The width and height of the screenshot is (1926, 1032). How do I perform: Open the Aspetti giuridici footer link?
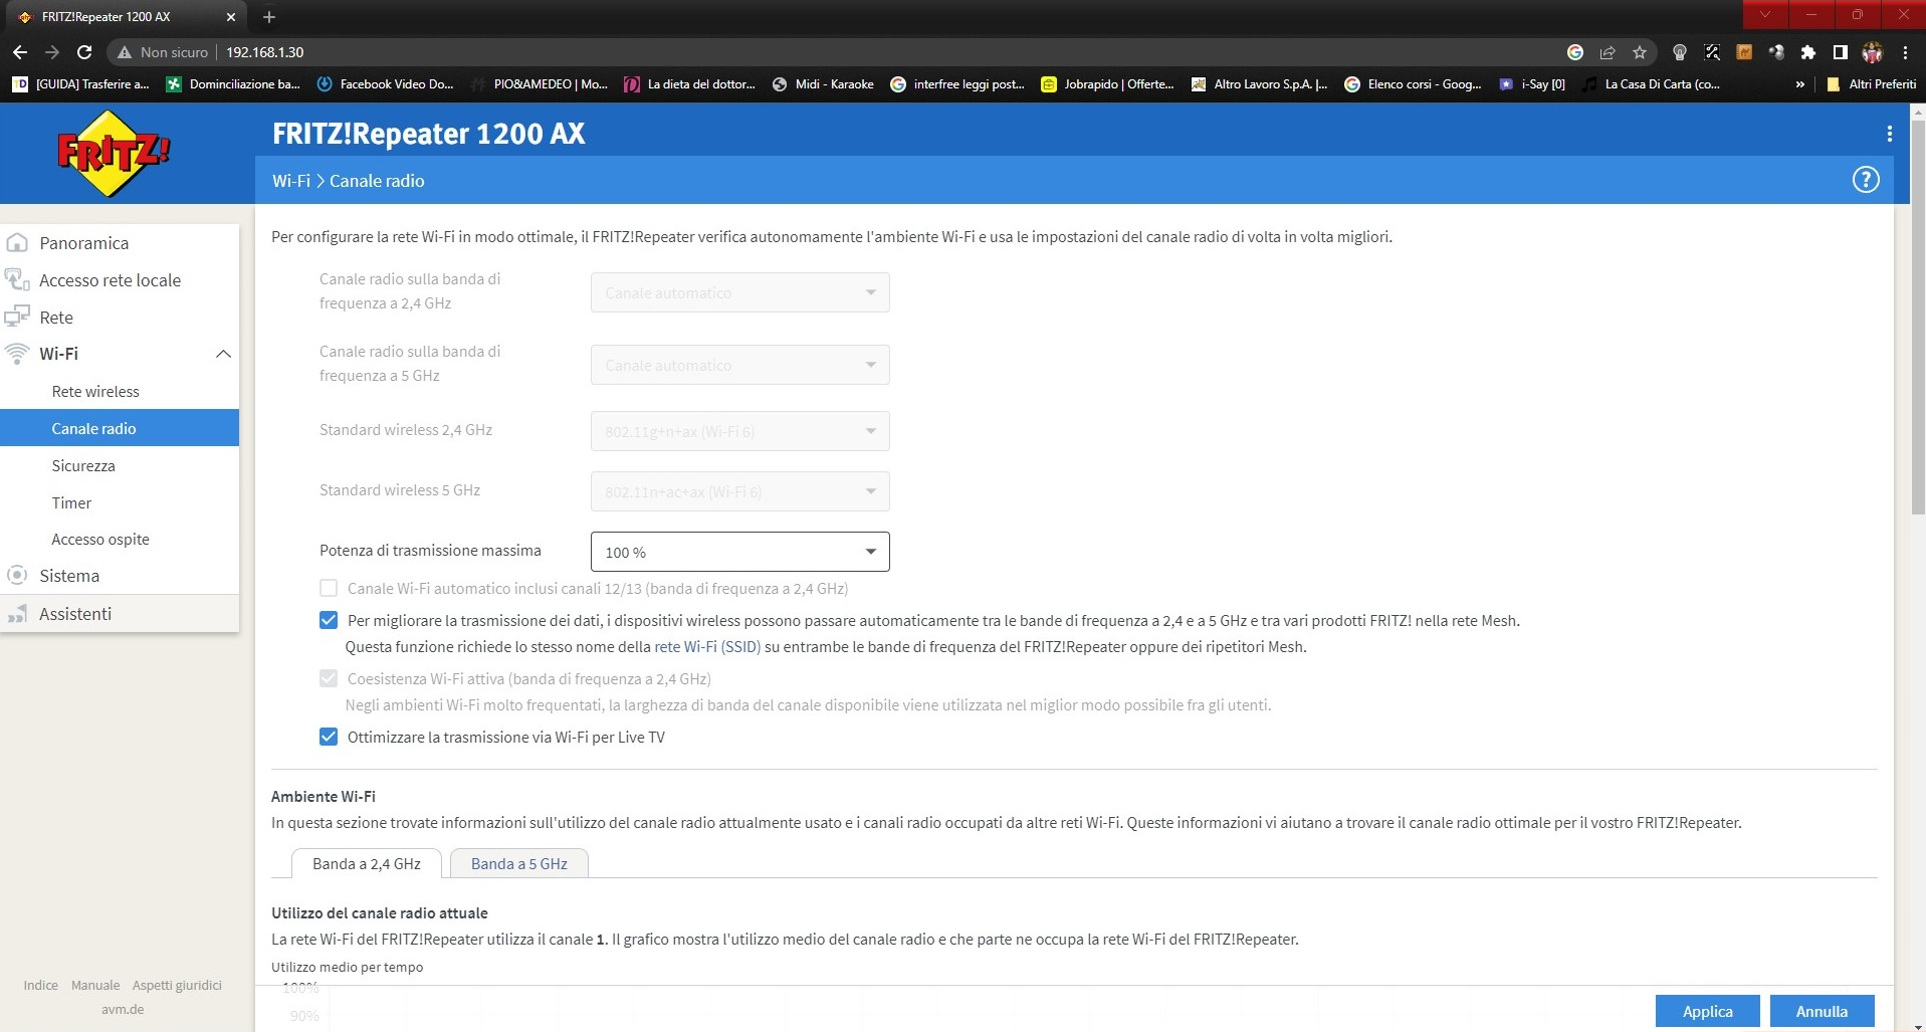[x=177, y=985]
